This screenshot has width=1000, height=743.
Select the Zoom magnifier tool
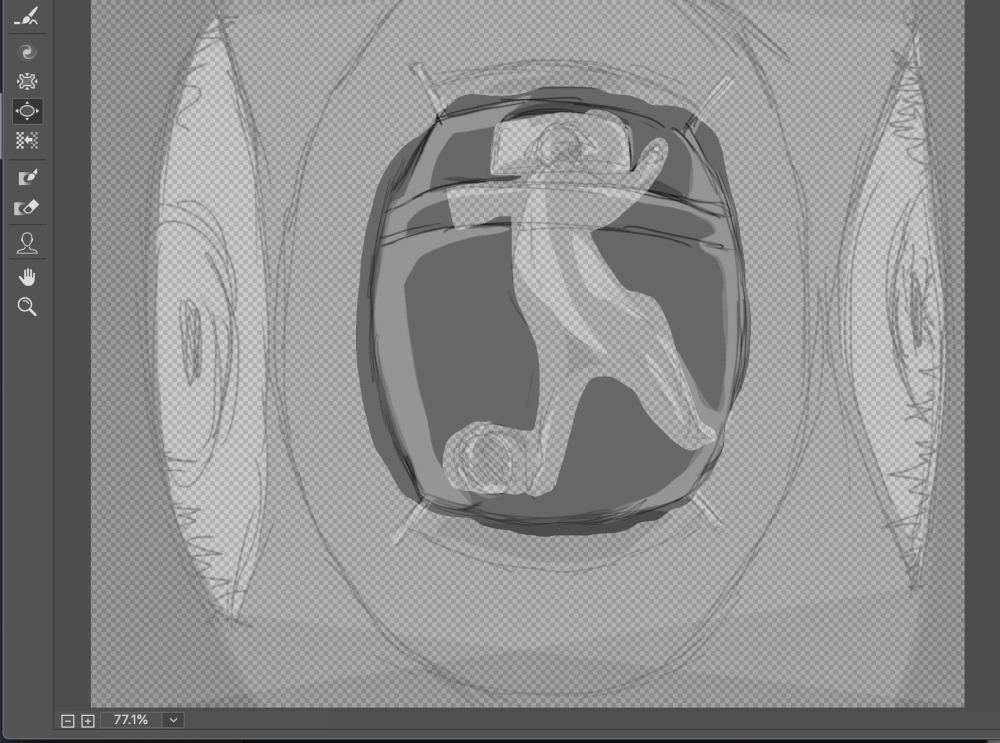[x=27, y=307]
